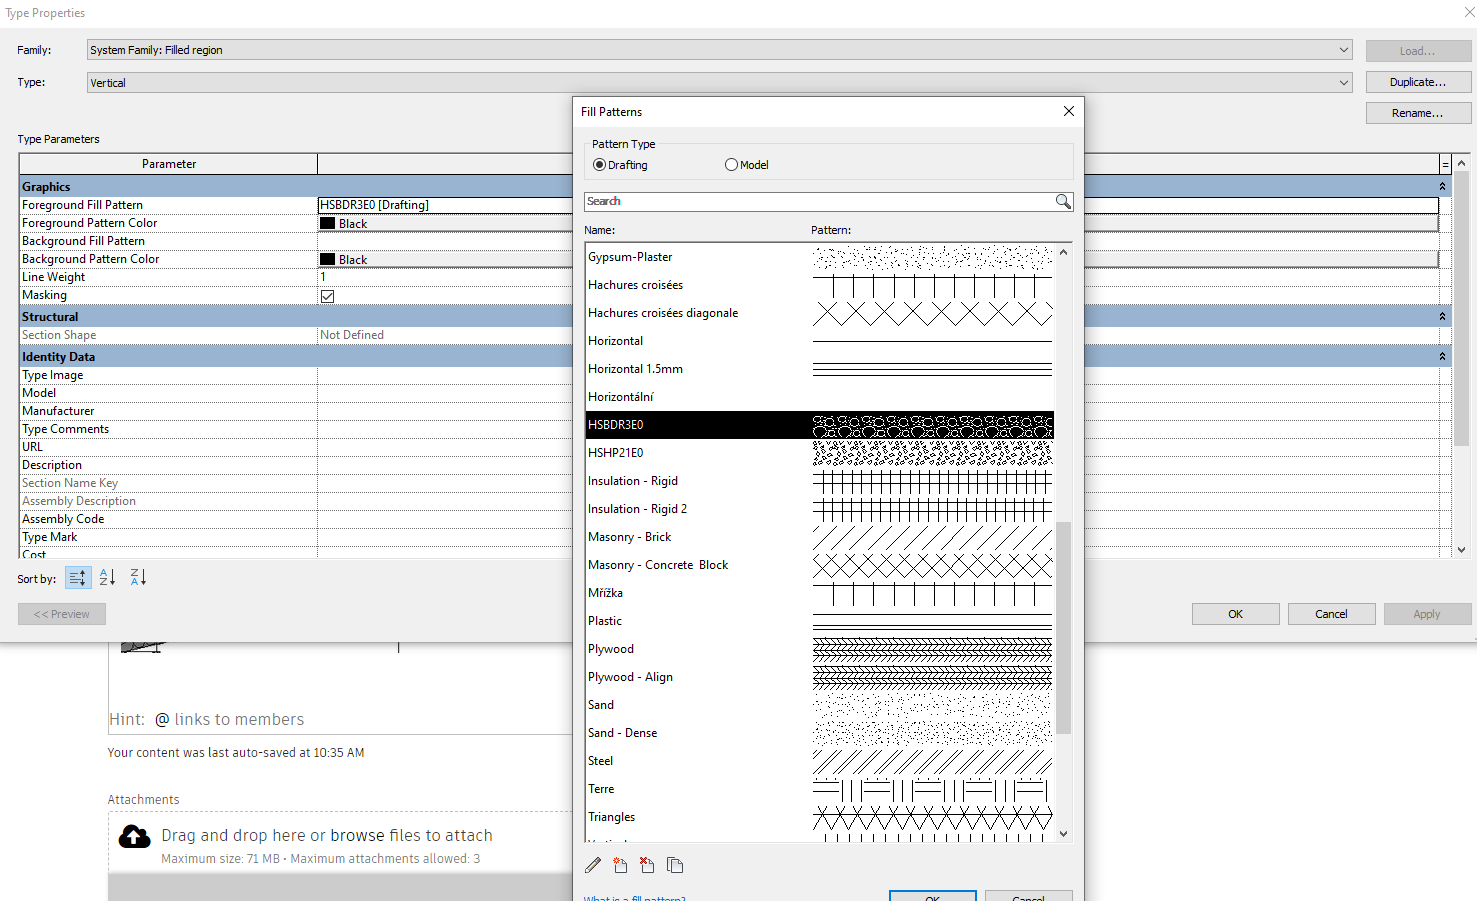This screenshot has height=901, width=1477.
Task: Edit the selected fill pattern with pencil icon
Action: (x=592, y=865)
